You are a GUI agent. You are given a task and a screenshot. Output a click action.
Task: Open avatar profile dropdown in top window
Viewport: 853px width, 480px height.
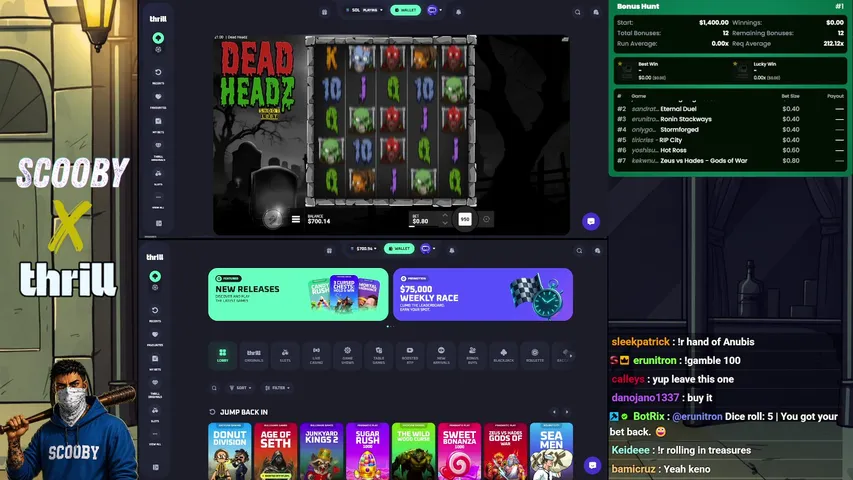[434, 10]
